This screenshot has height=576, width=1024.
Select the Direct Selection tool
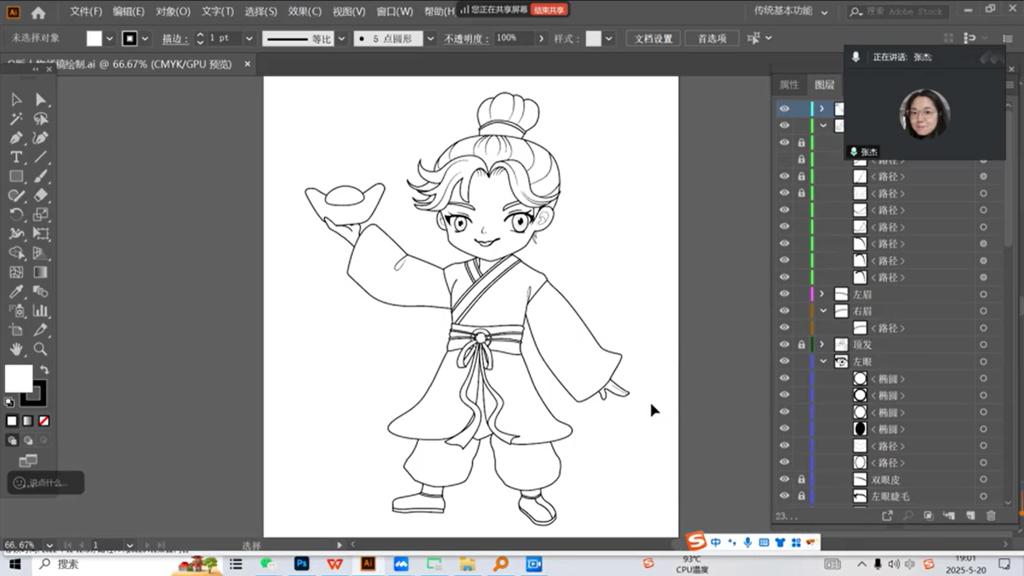click(x=41, y=99)
